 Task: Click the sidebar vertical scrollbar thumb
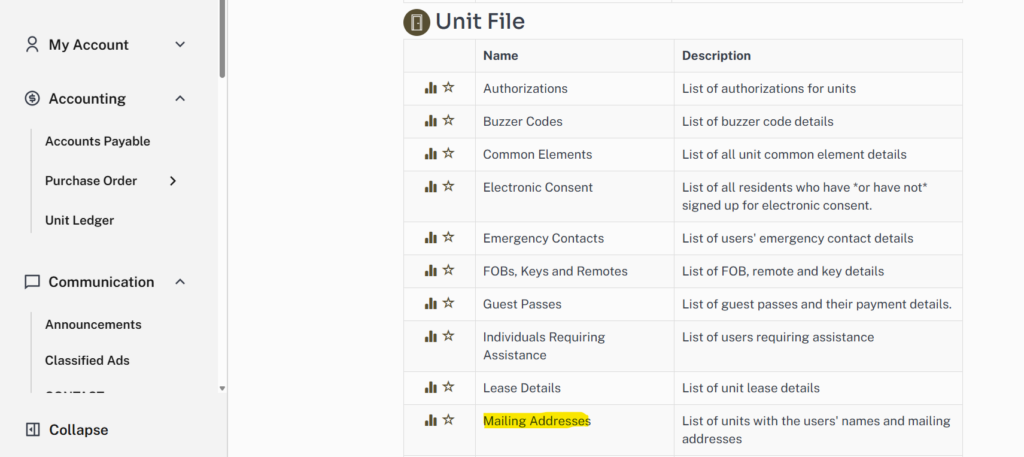(222, 40)
